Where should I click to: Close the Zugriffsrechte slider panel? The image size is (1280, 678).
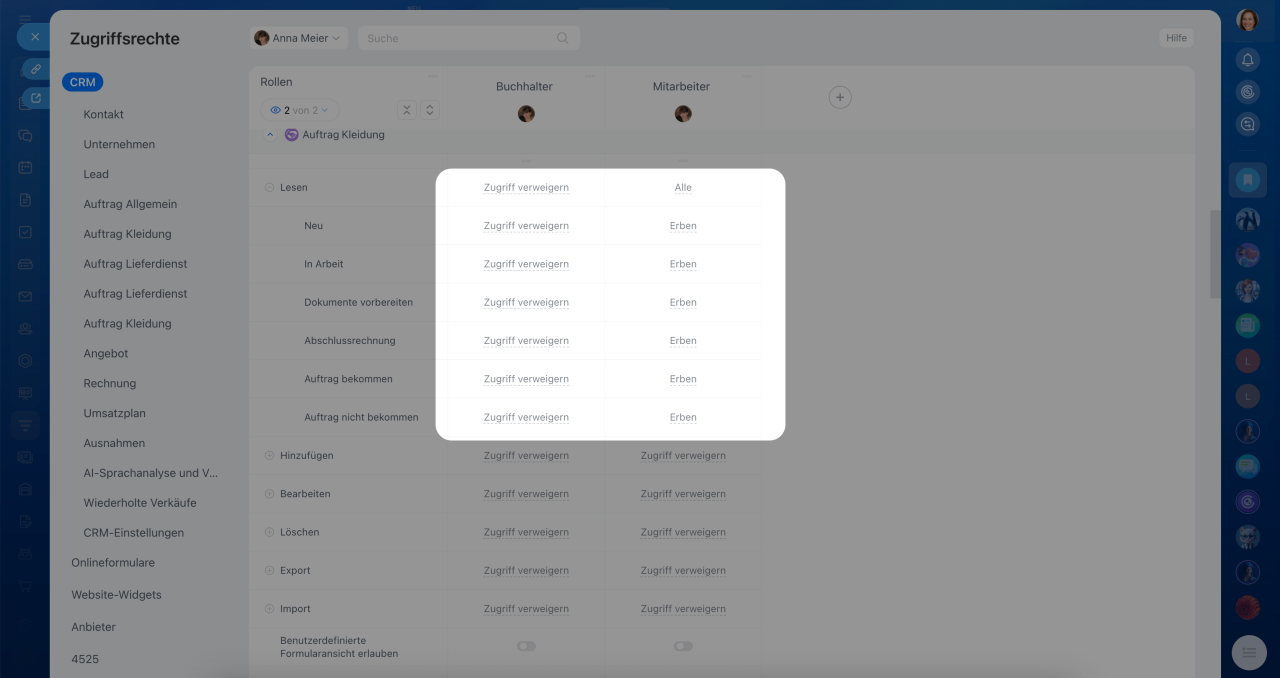tap(34, 37)
